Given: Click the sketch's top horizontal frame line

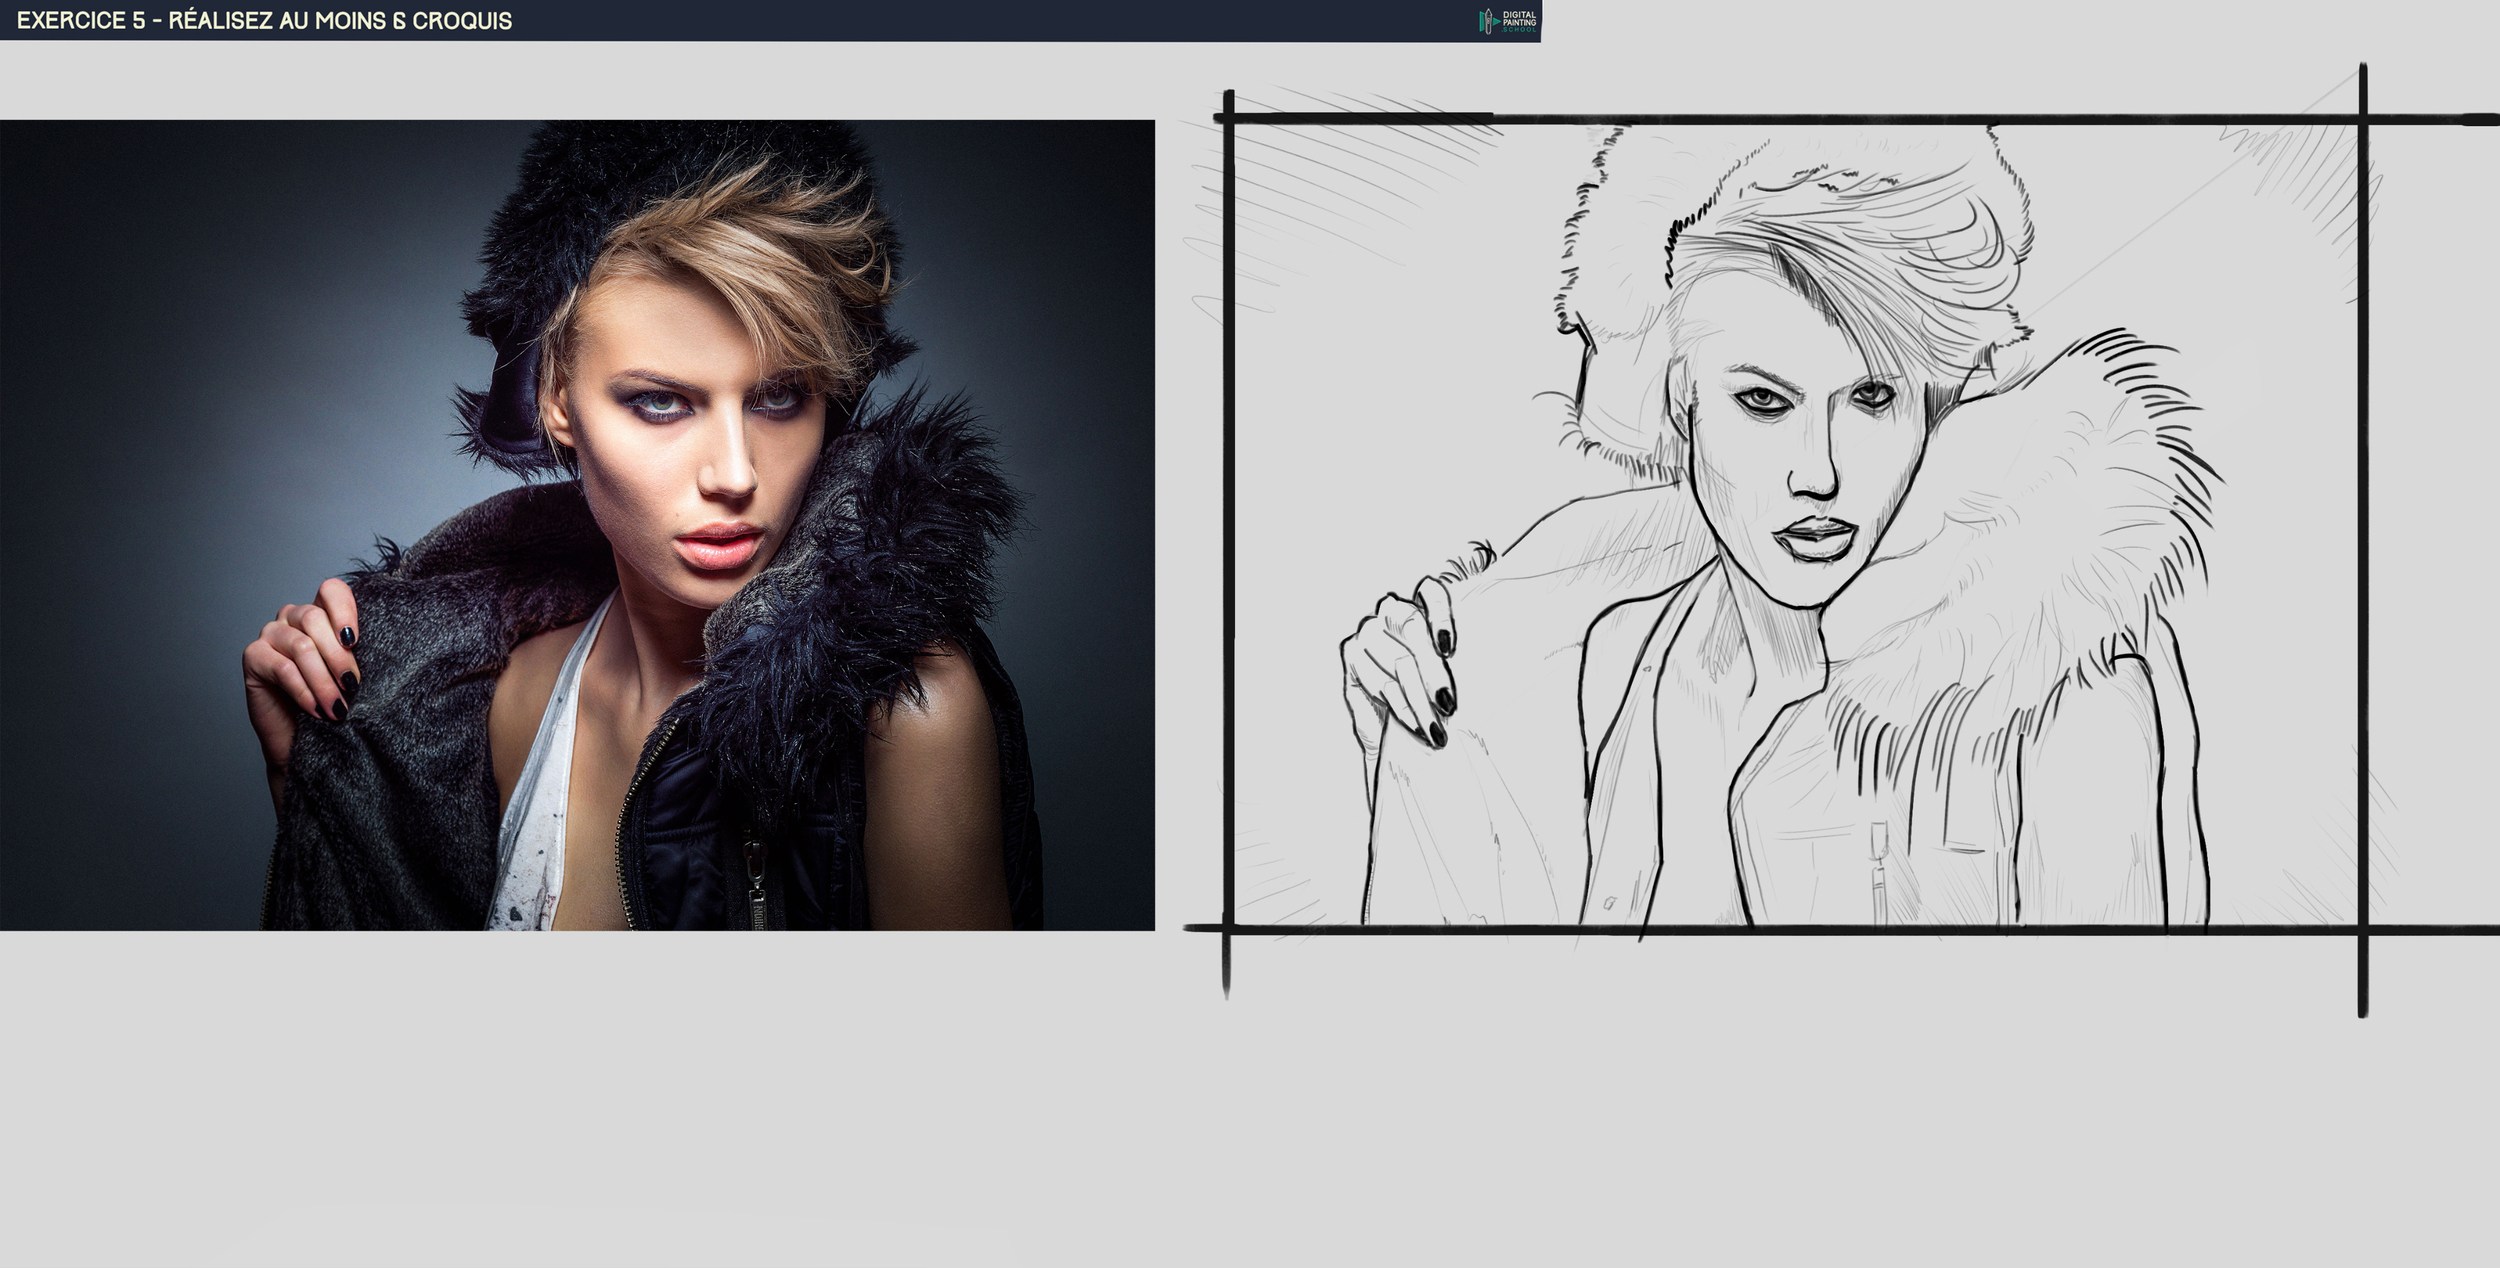Looking at the screenshot, I should point(1800,120).
